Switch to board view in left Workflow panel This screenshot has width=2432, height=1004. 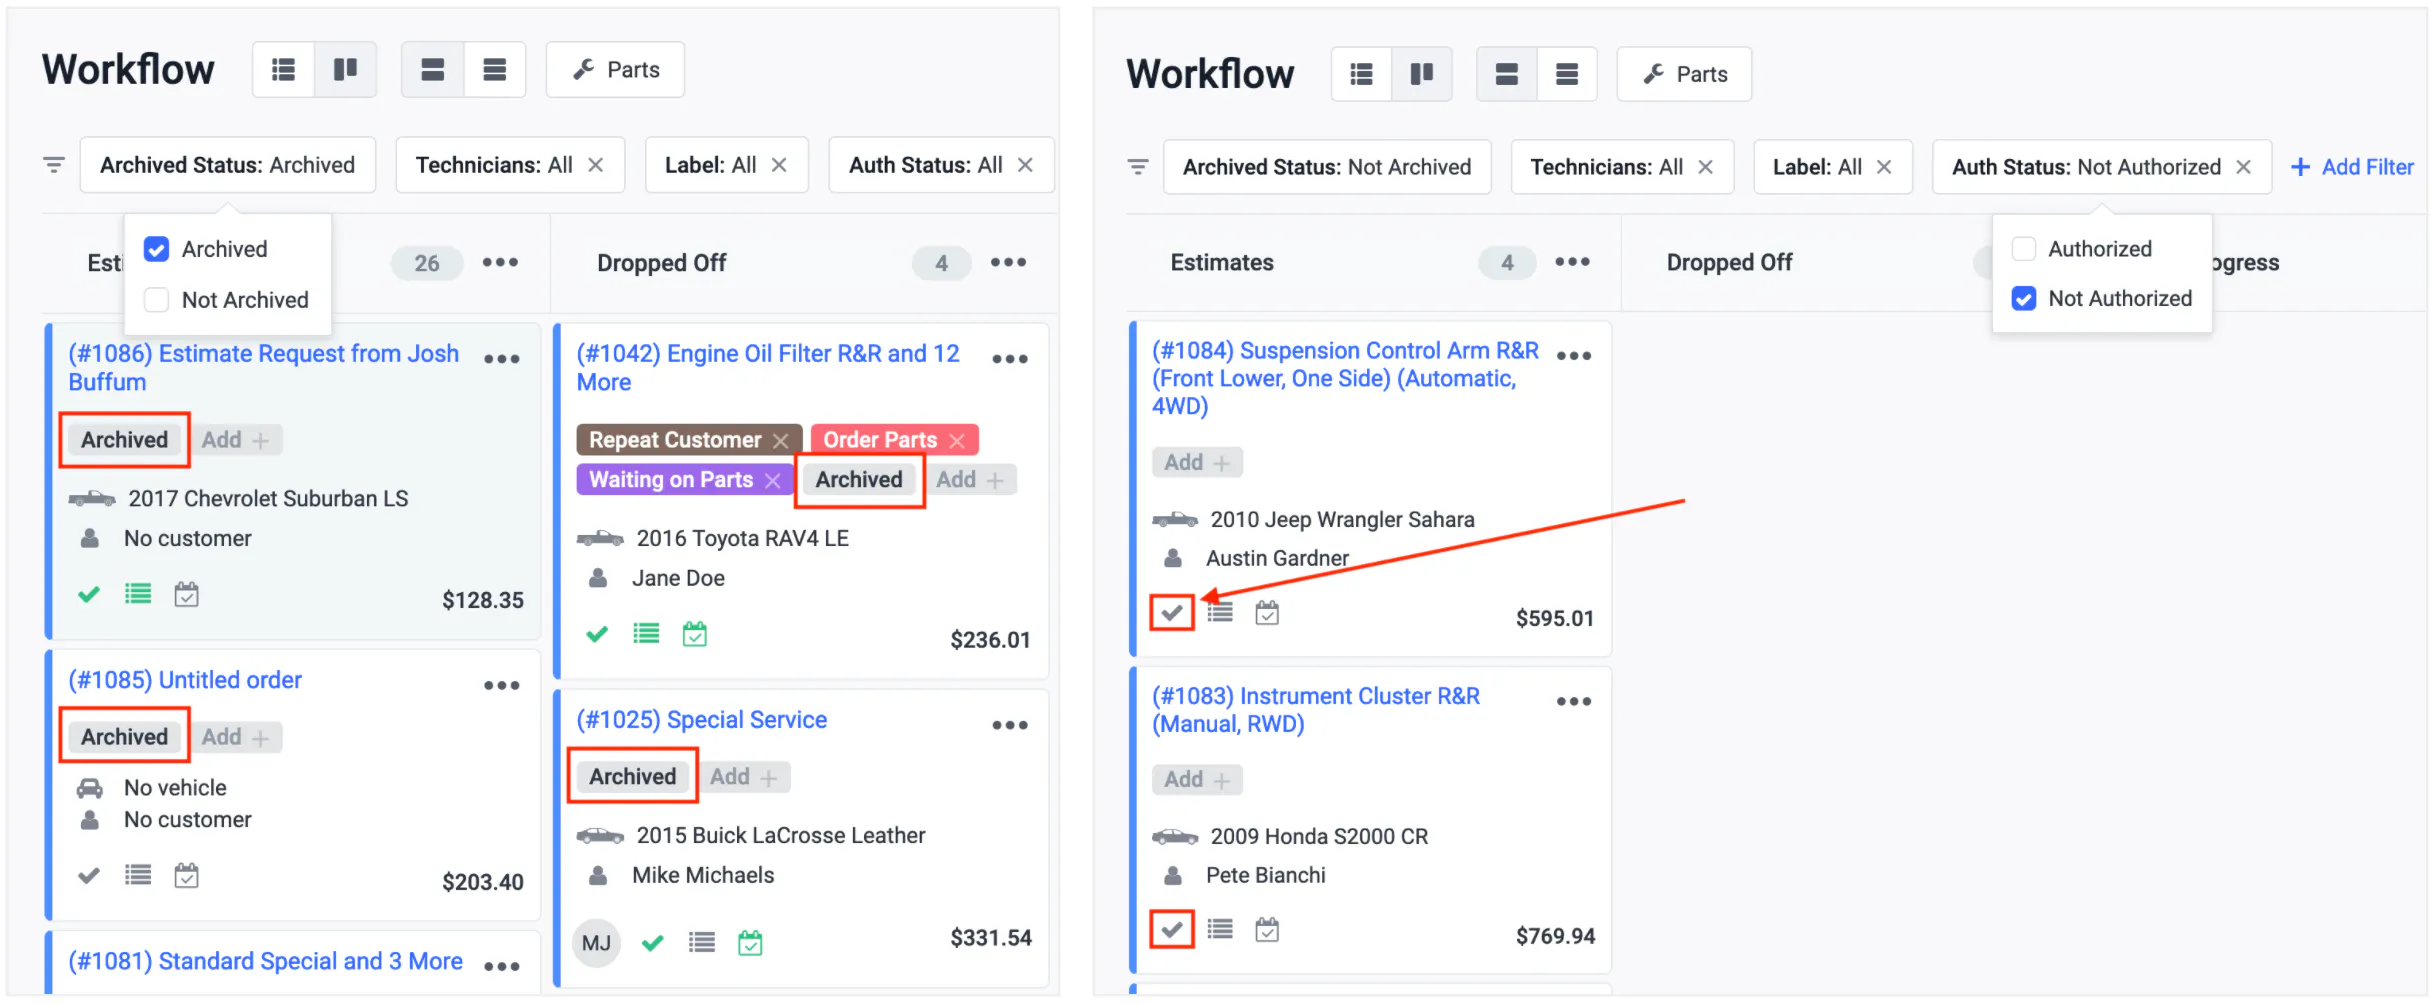pos(346,70)
